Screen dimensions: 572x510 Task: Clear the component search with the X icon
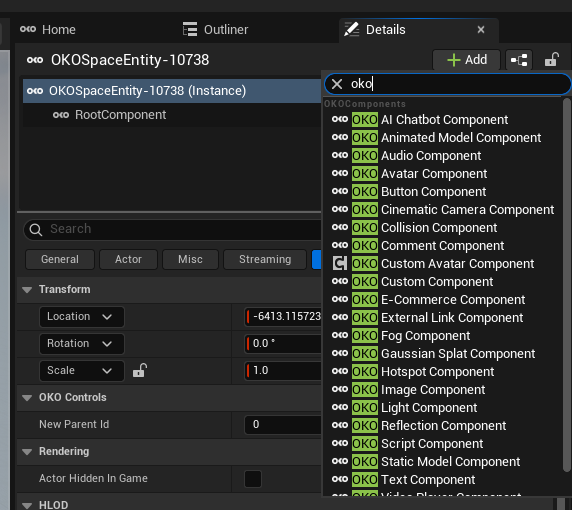337,84
